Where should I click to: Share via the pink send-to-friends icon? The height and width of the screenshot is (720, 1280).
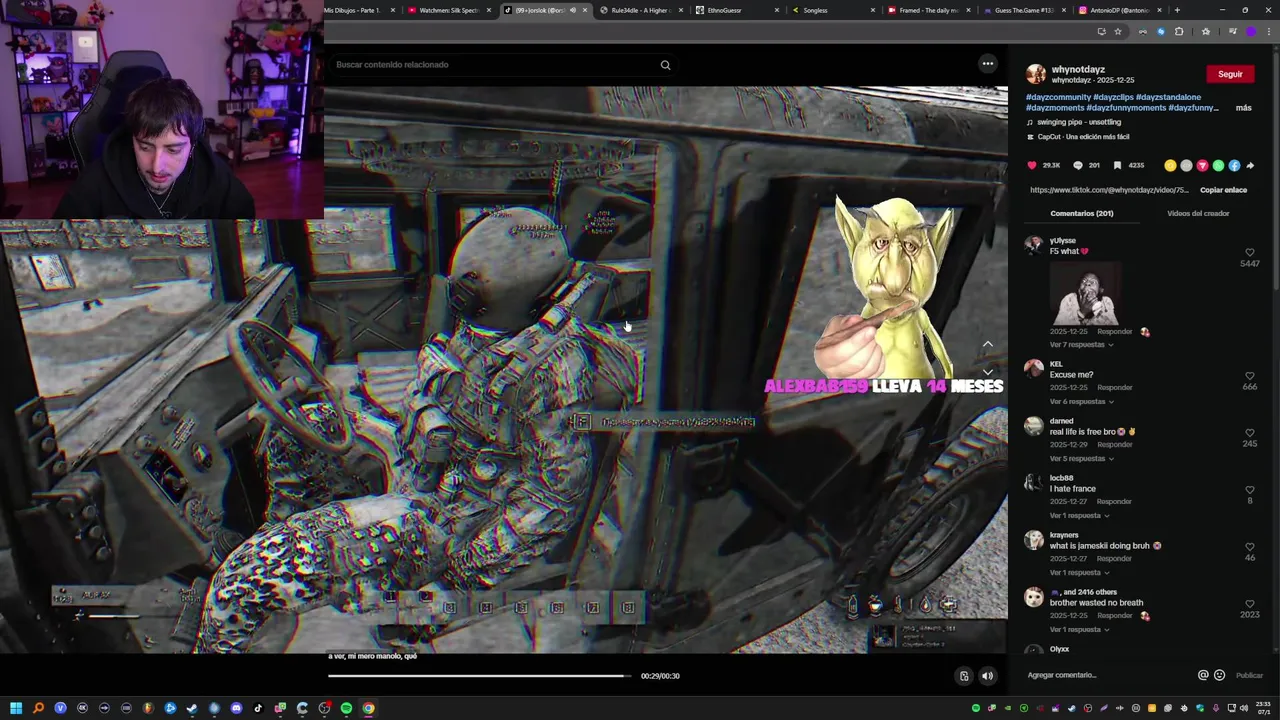1202,166
